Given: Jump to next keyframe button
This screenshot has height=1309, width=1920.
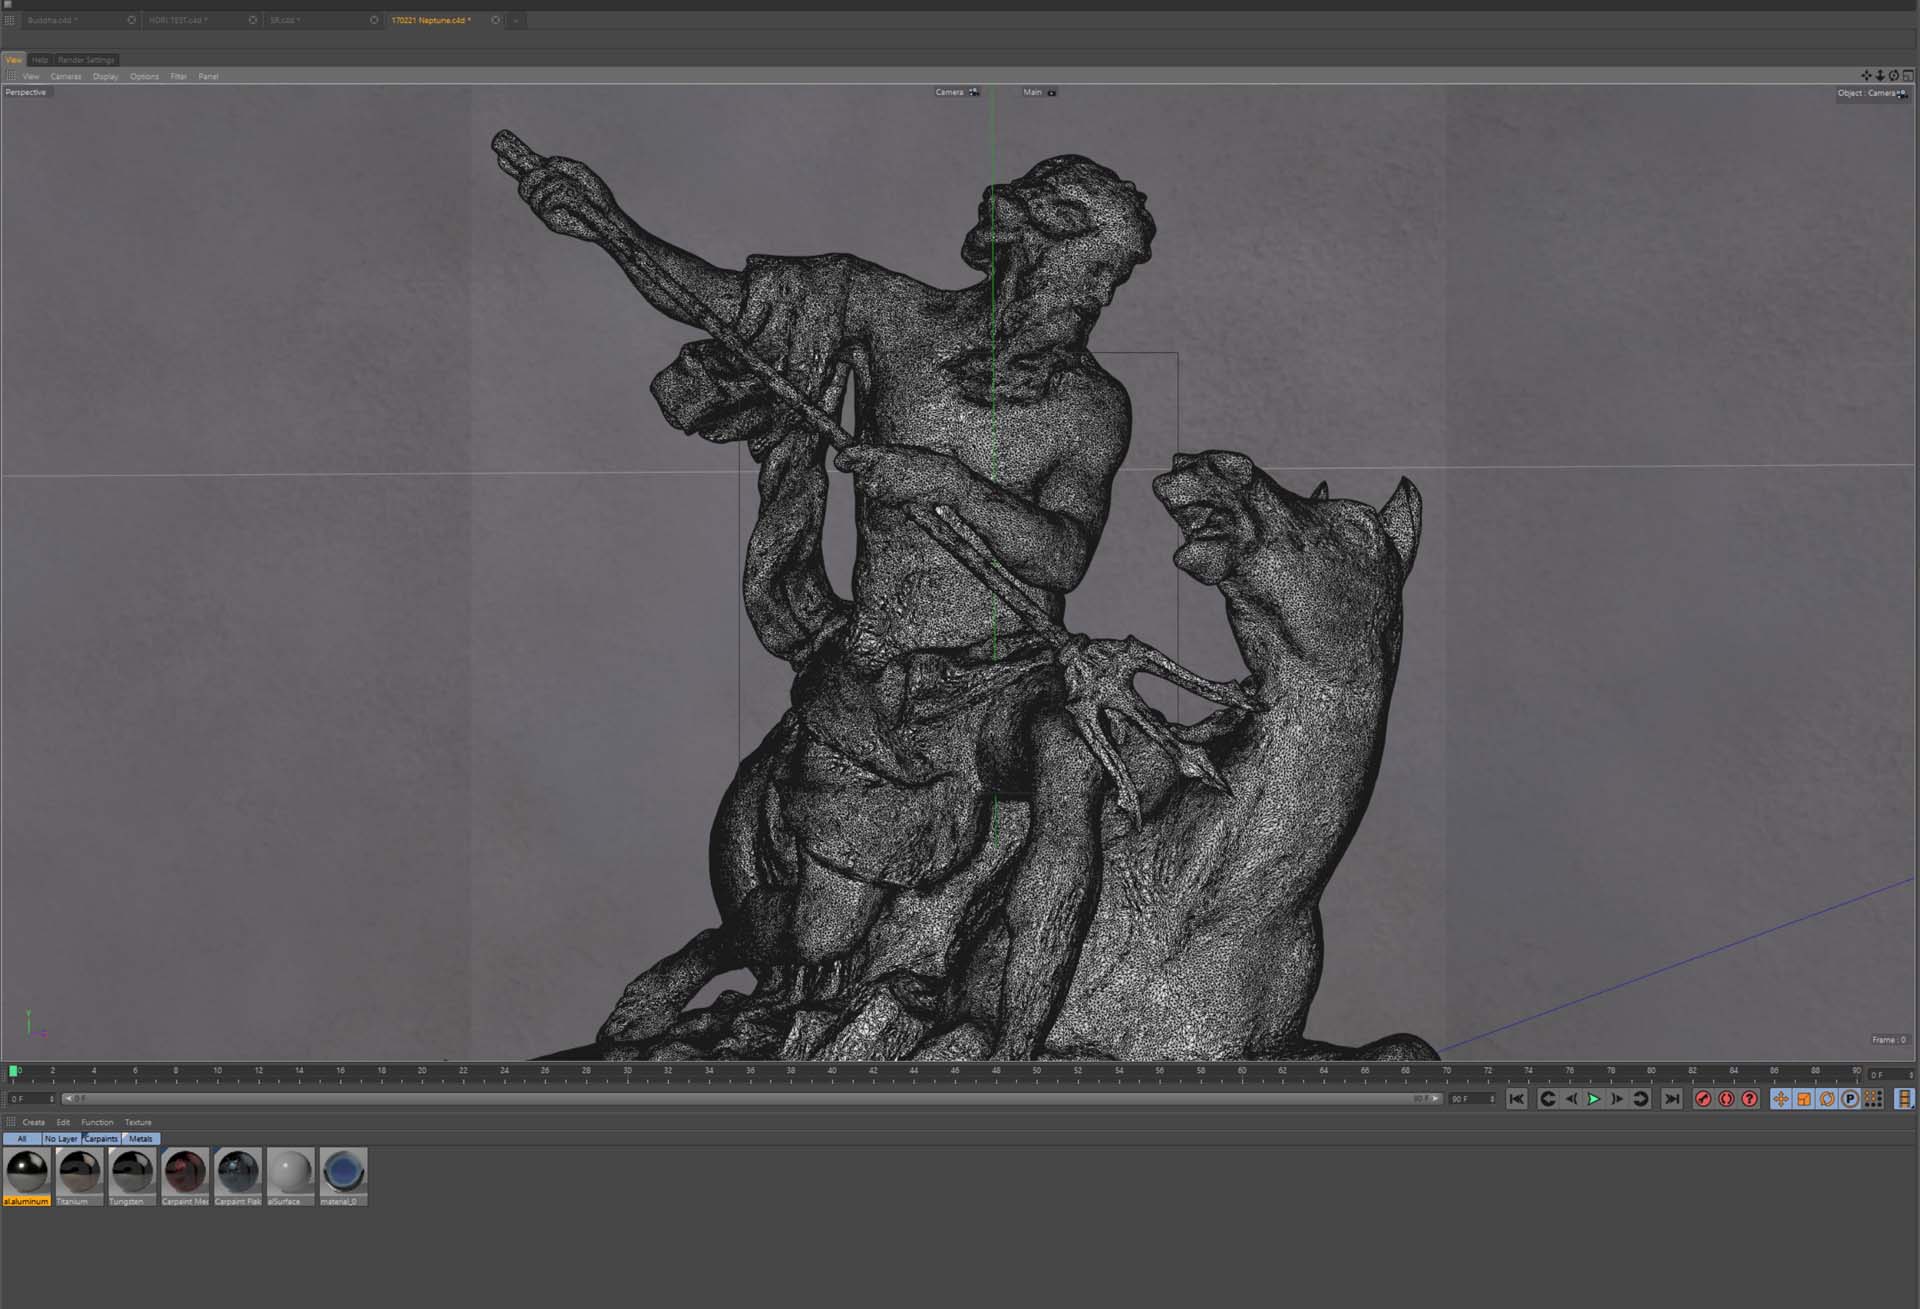Looking at the screenshot, I should click(1641, 1099).
